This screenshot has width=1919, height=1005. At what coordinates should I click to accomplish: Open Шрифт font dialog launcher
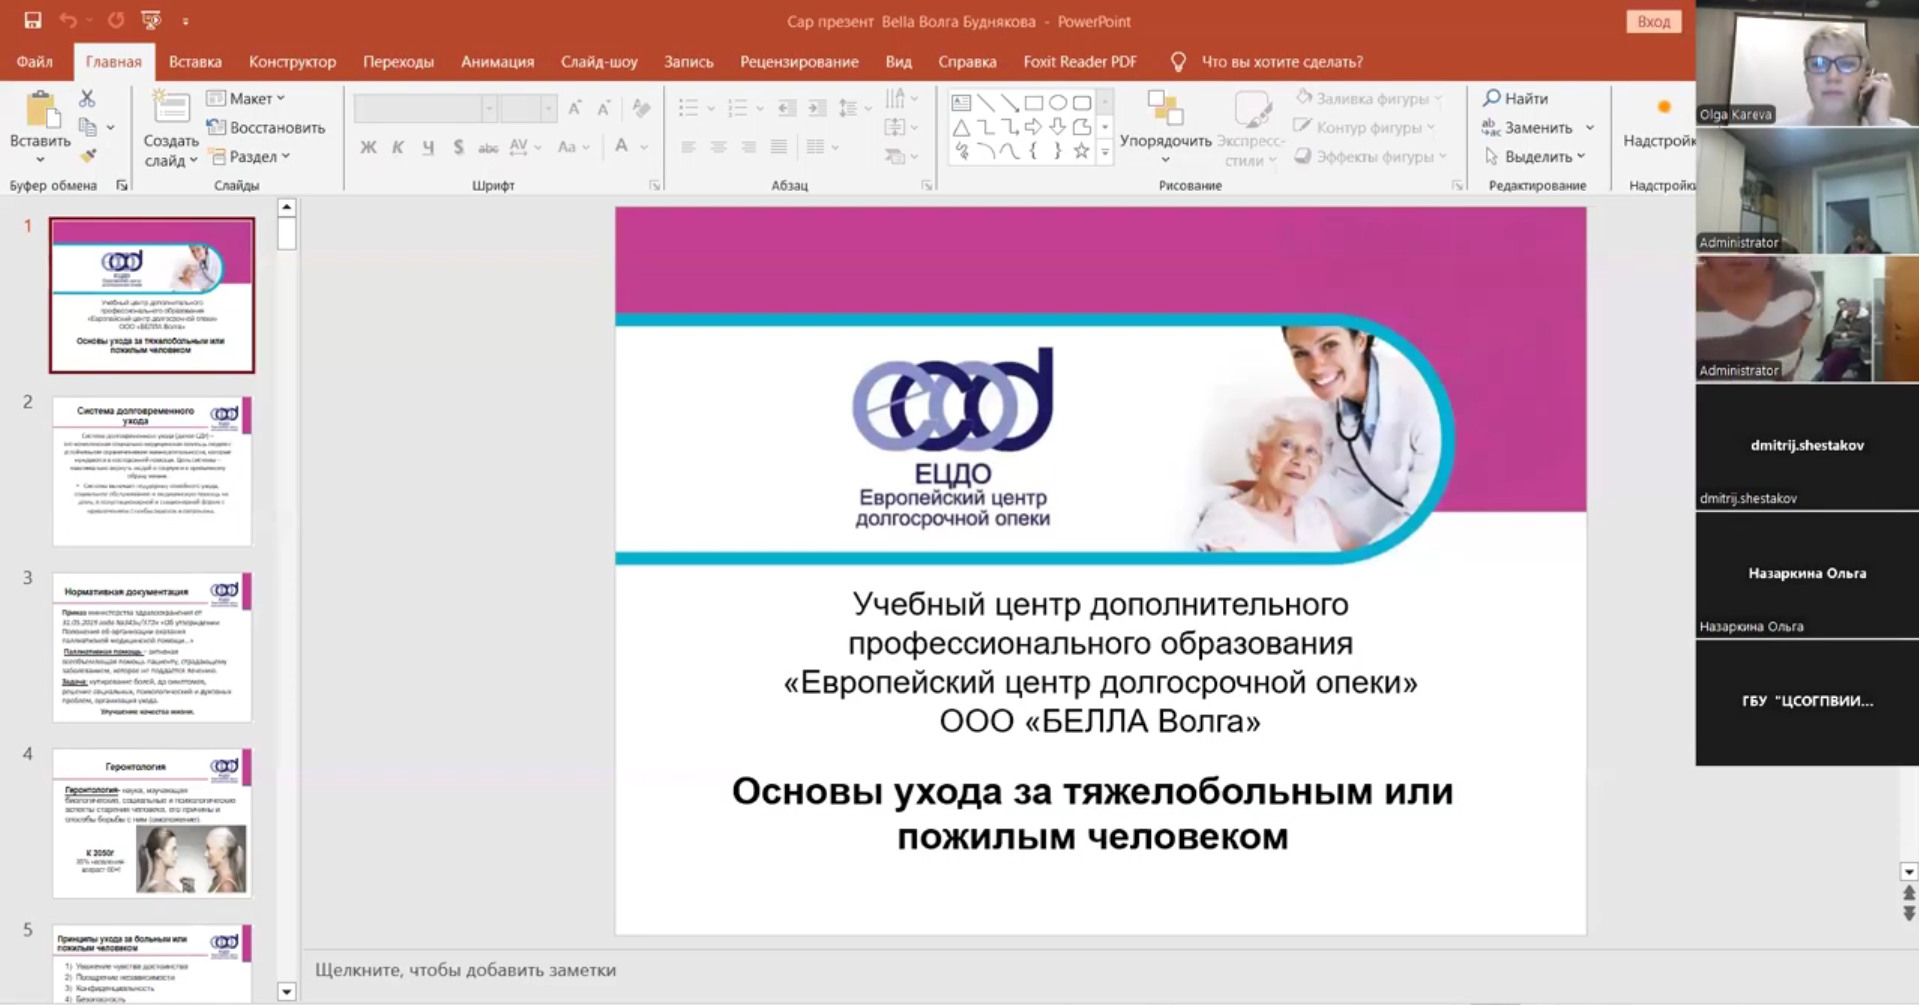(x=654, y=186)
